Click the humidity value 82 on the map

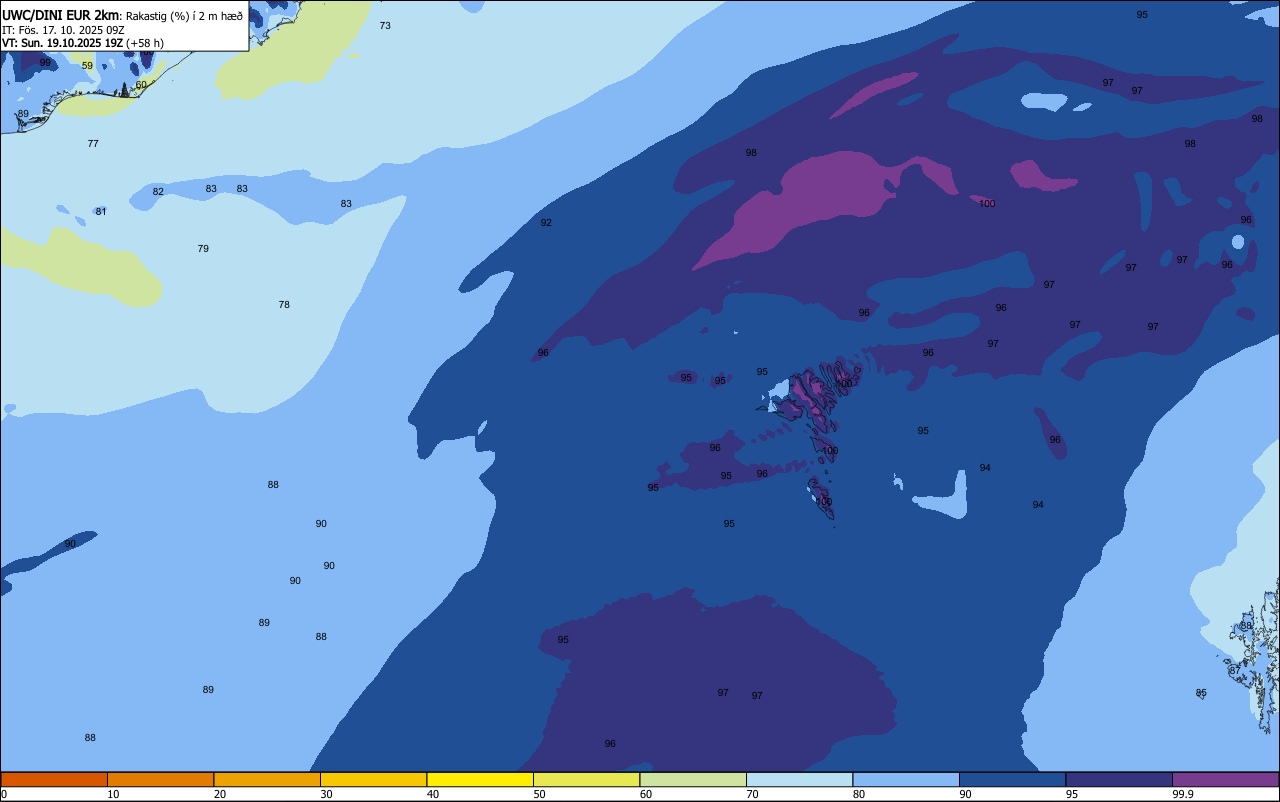[158, 191]
